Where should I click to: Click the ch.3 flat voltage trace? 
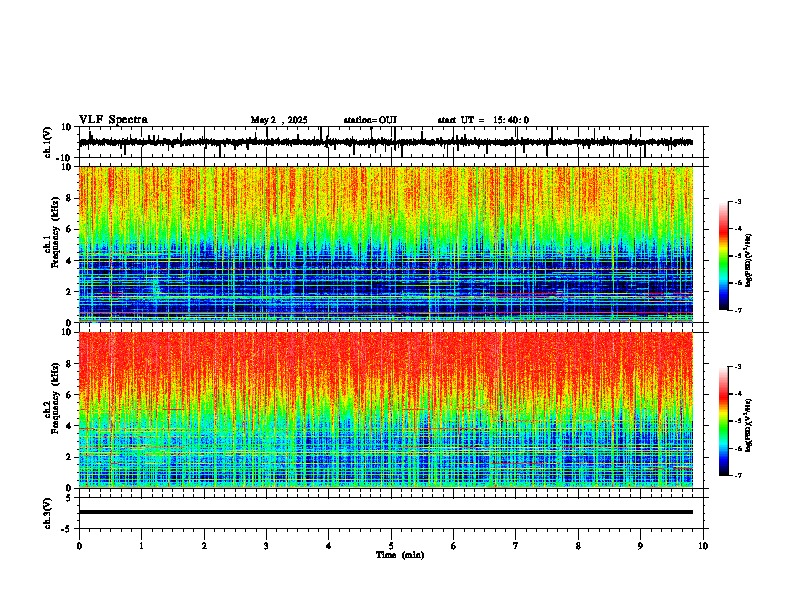(386, 512)
